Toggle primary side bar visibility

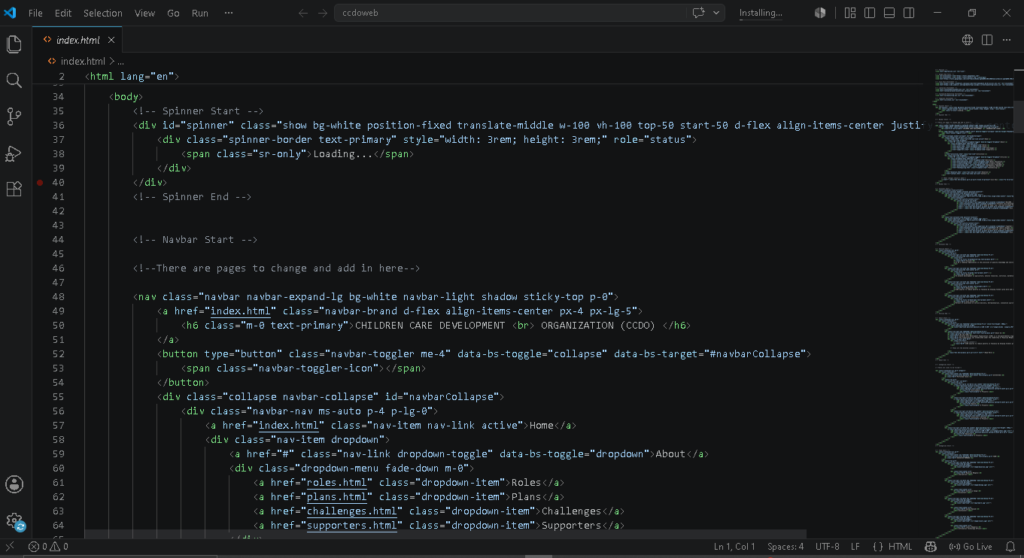click(869, 12)
